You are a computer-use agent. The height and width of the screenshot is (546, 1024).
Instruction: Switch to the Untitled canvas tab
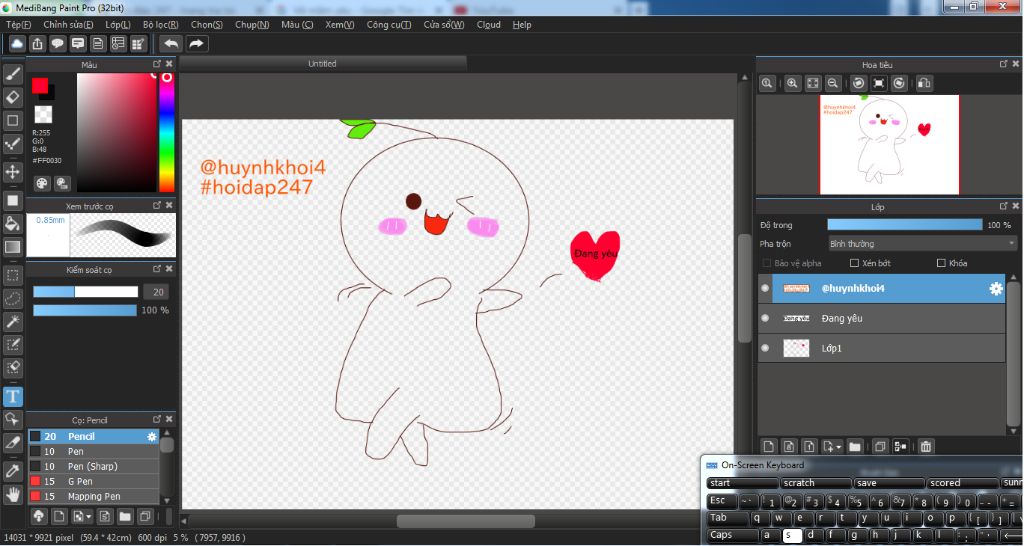pos(323,63)
